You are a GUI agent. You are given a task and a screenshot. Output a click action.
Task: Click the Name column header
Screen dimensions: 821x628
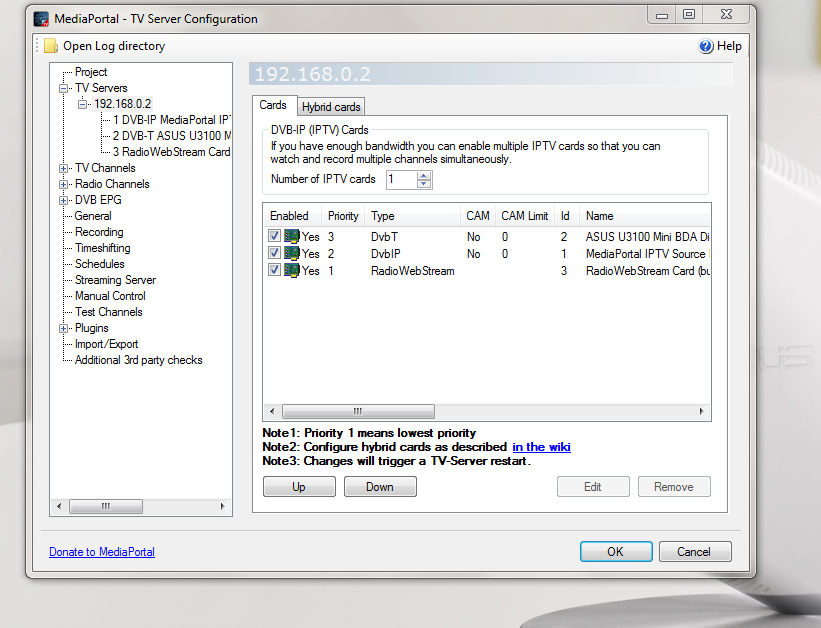(x=645, y=216)
